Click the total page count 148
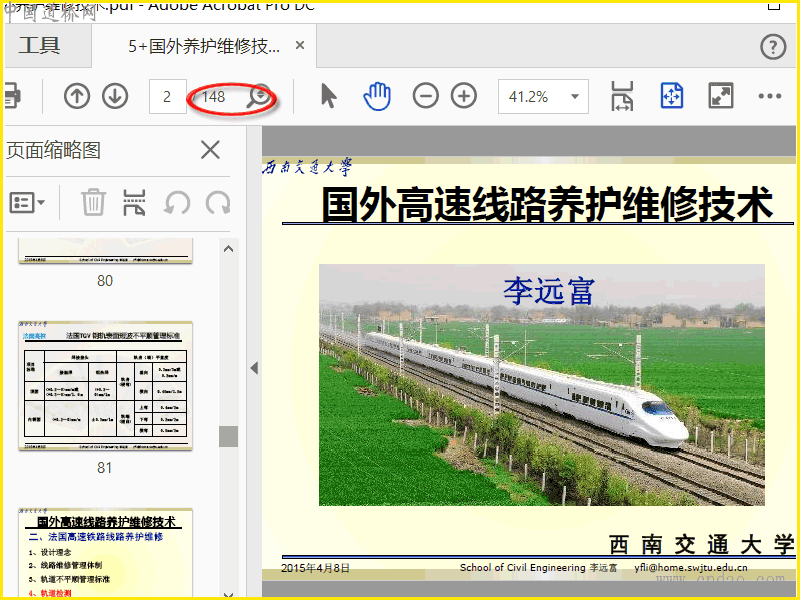 (213, 96)
